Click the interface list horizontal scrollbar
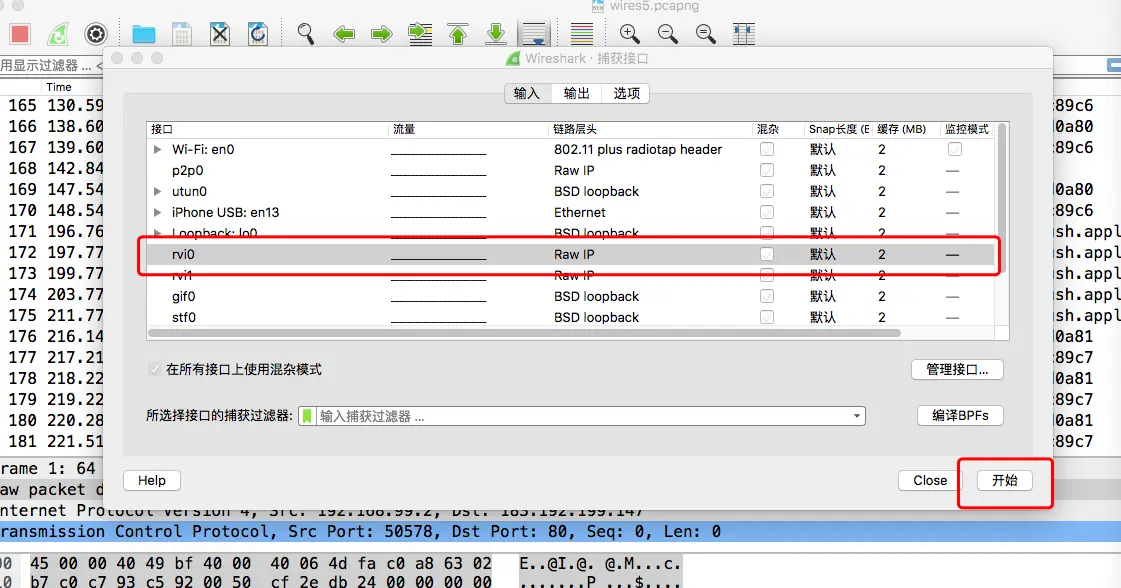 (524, 333)
